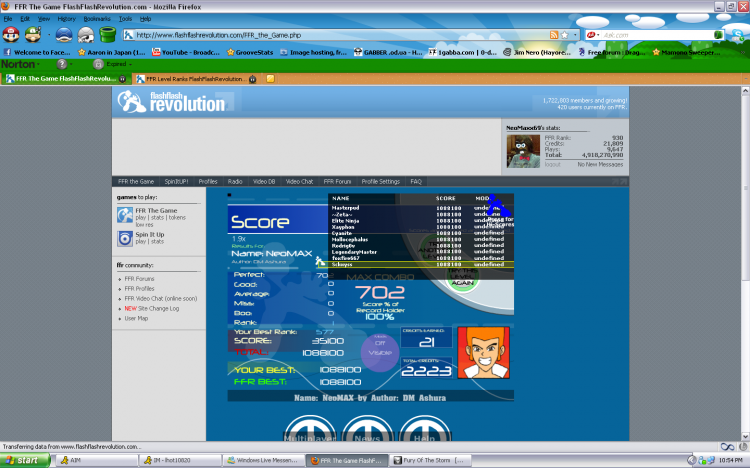Screen dimensions: 750x468
Task: Open Radio in the site navigation bar
Action: [x=235, y=181]
